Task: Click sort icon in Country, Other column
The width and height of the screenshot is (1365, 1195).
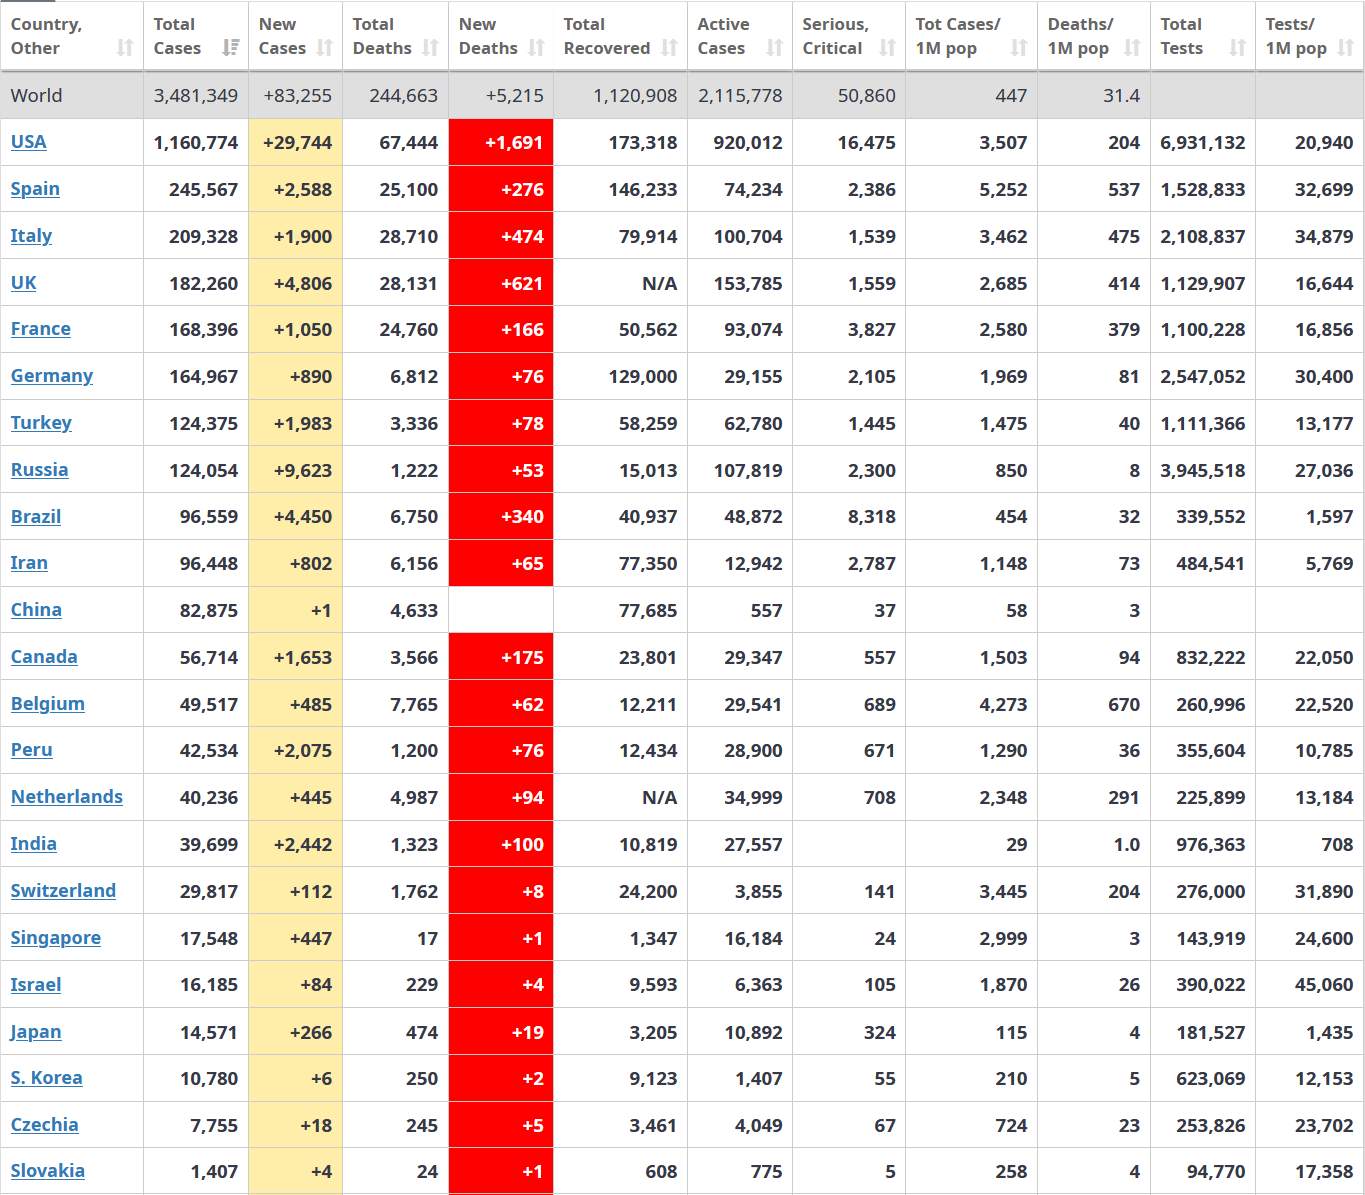Action: [125, 48]
